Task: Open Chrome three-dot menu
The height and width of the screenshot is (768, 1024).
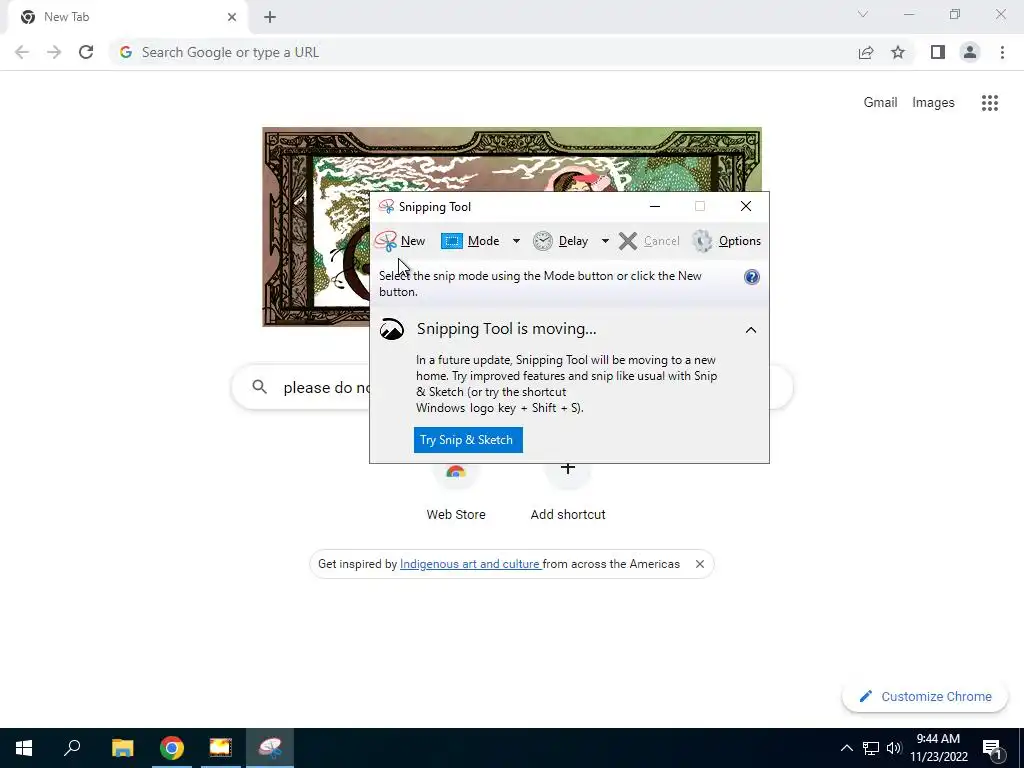Action: (x=1002, y=52)
